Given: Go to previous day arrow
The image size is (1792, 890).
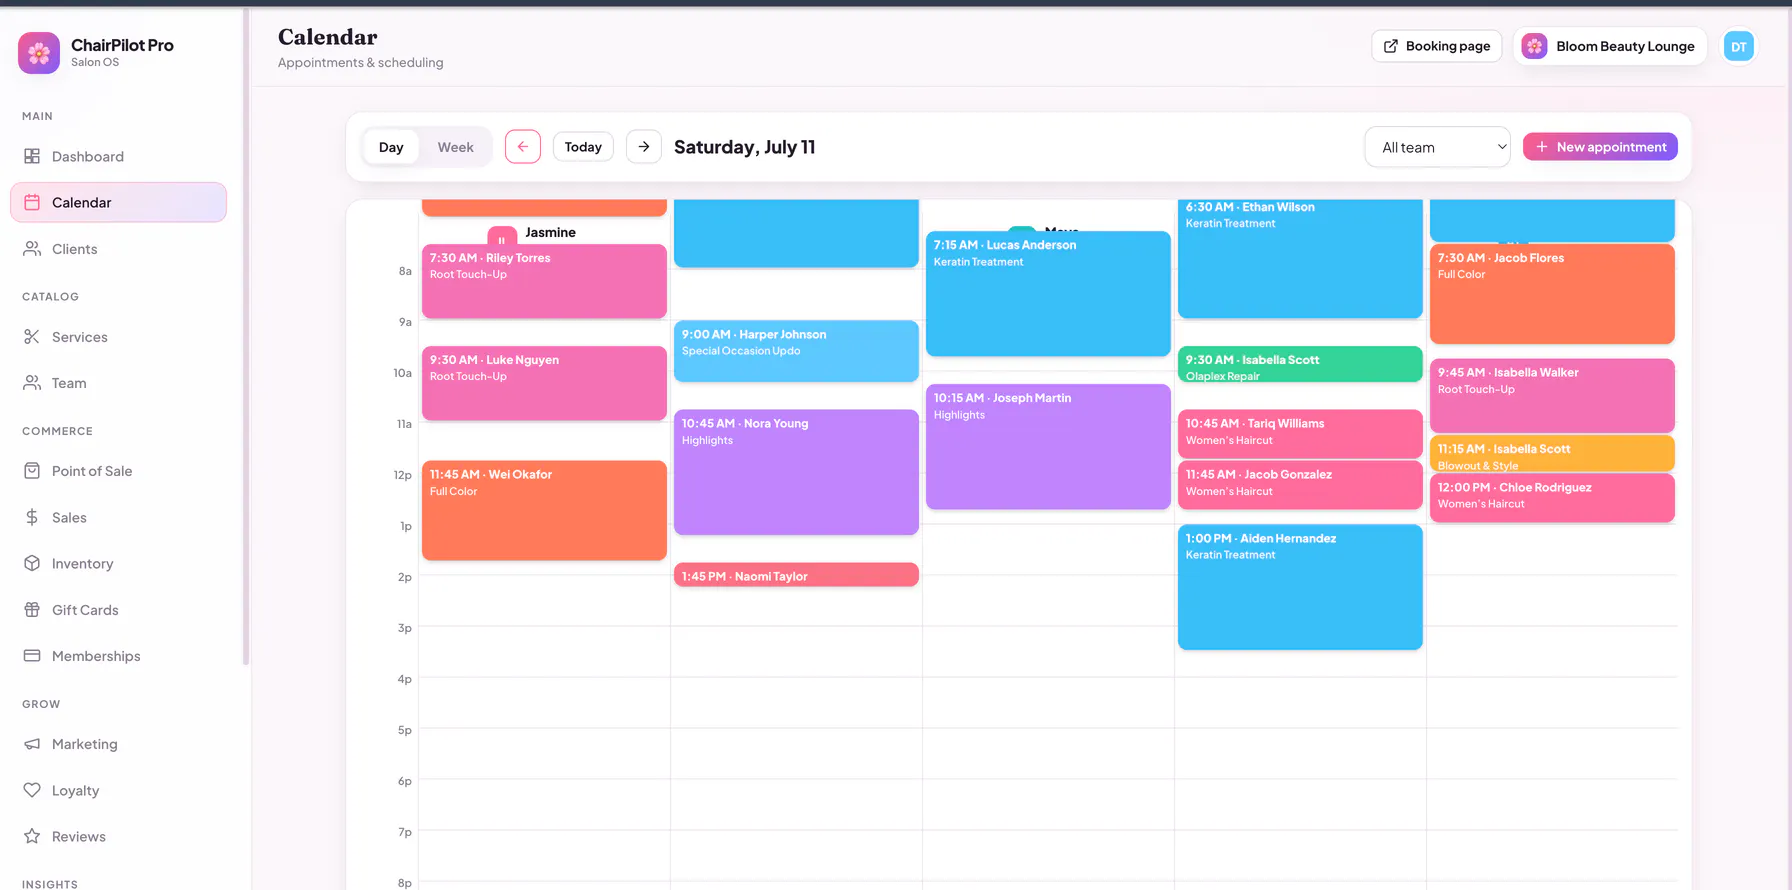Looking at the screenshot, I should click(x=523, y=147).
